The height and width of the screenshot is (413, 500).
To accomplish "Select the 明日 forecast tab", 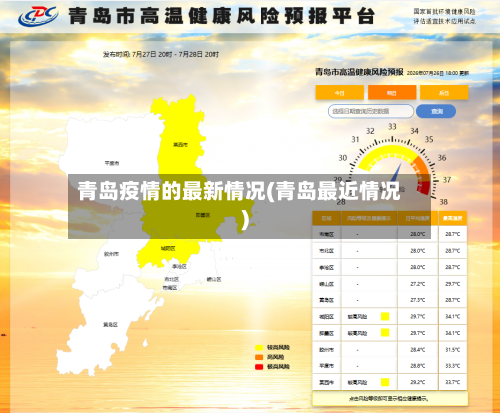I will click(392, 92).
